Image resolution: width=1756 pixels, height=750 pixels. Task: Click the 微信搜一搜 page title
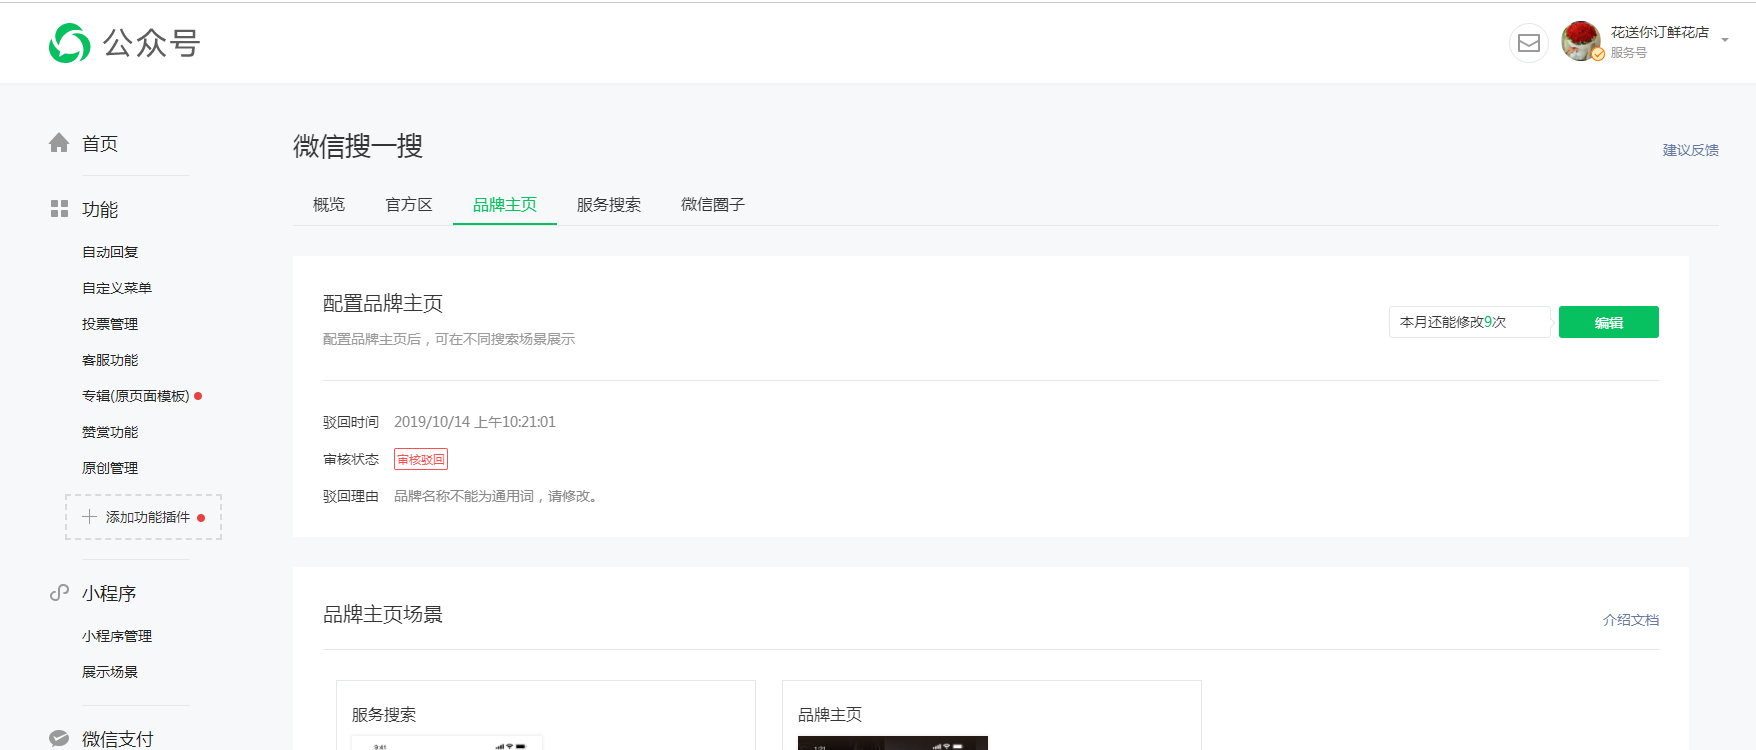click(358, 146)
